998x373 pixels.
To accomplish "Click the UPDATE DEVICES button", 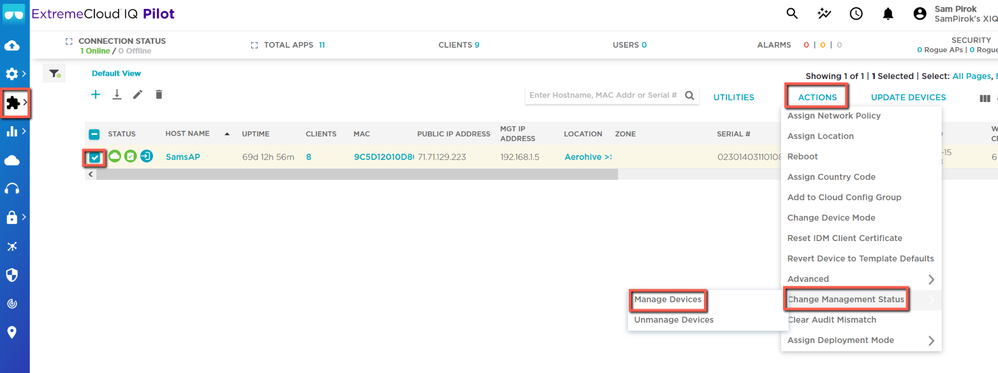I will [x=908, y=97].
